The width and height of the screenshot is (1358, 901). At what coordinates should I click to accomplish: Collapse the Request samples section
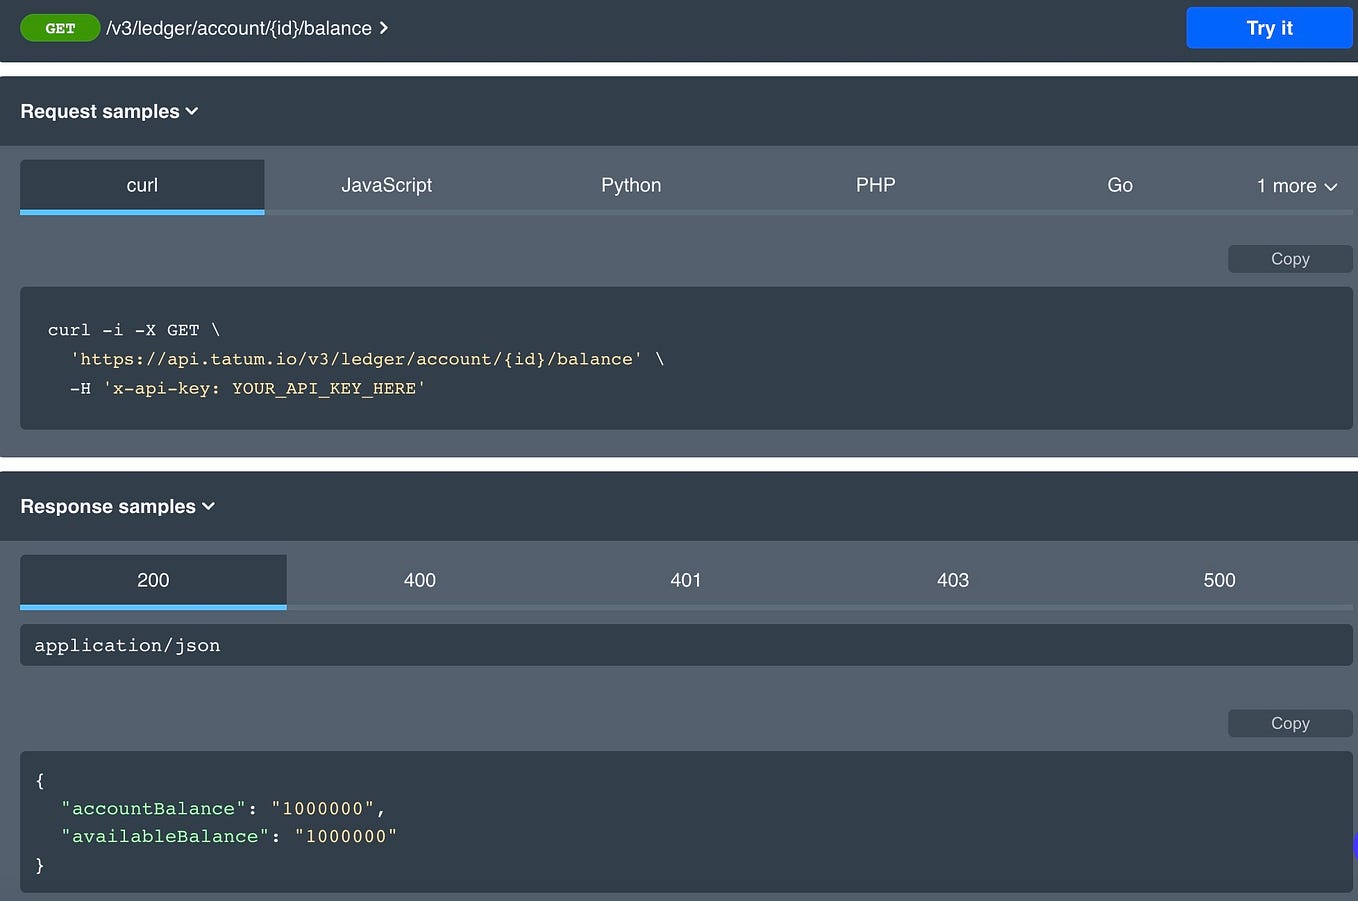coord(109,111)
